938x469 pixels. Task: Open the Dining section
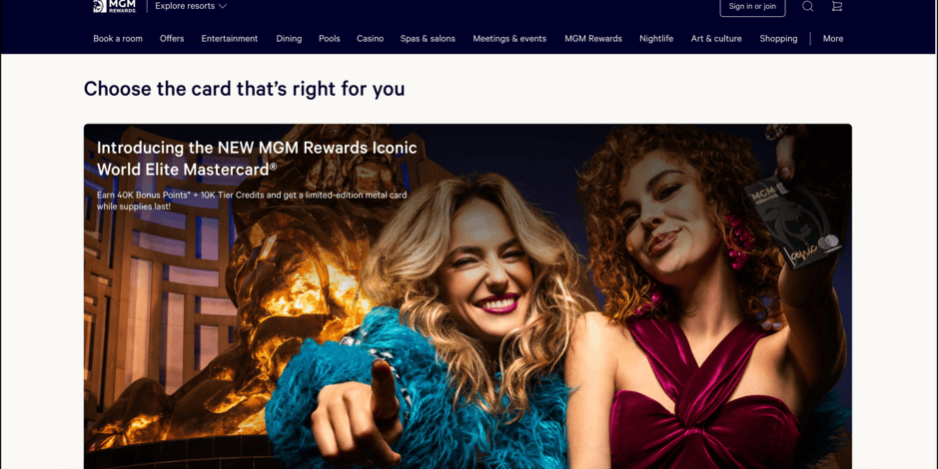coord(289,38)
